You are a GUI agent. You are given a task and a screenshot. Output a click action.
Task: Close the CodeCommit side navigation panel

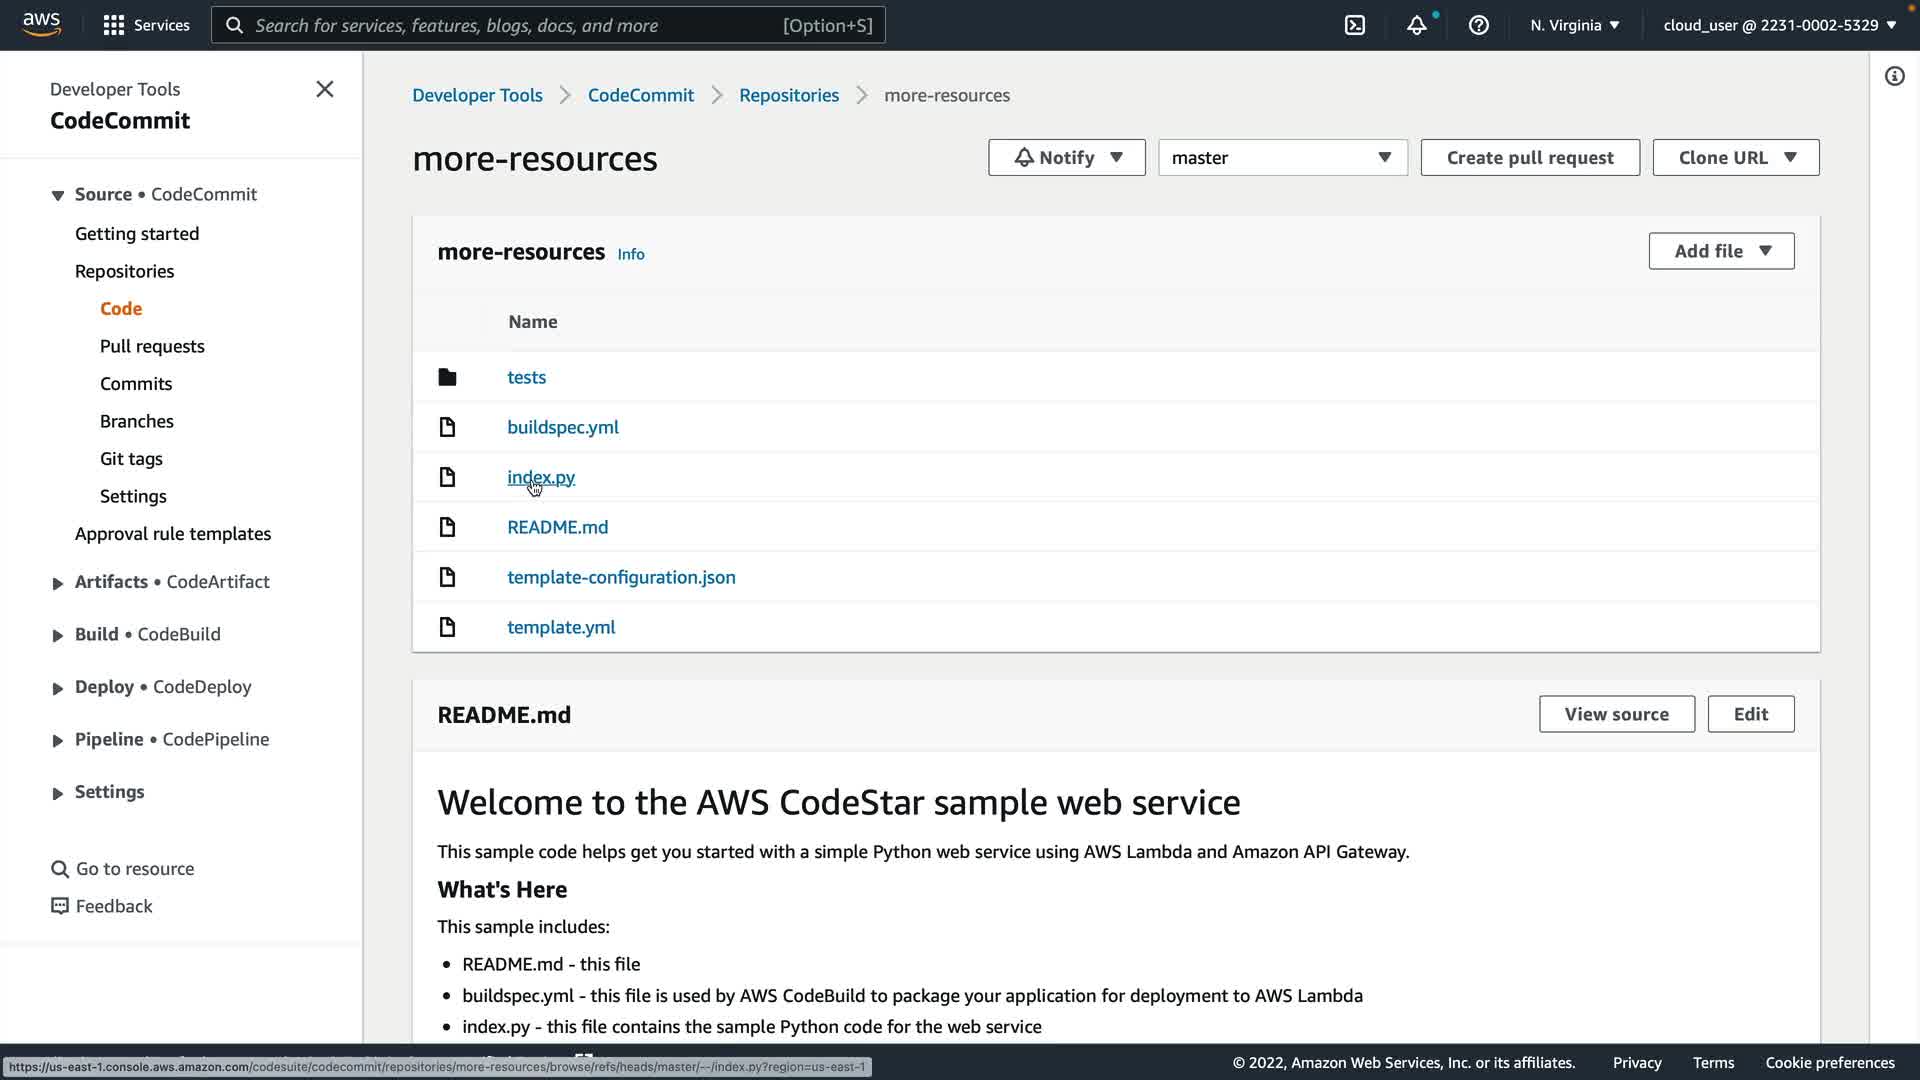click(x=324, y=89)
